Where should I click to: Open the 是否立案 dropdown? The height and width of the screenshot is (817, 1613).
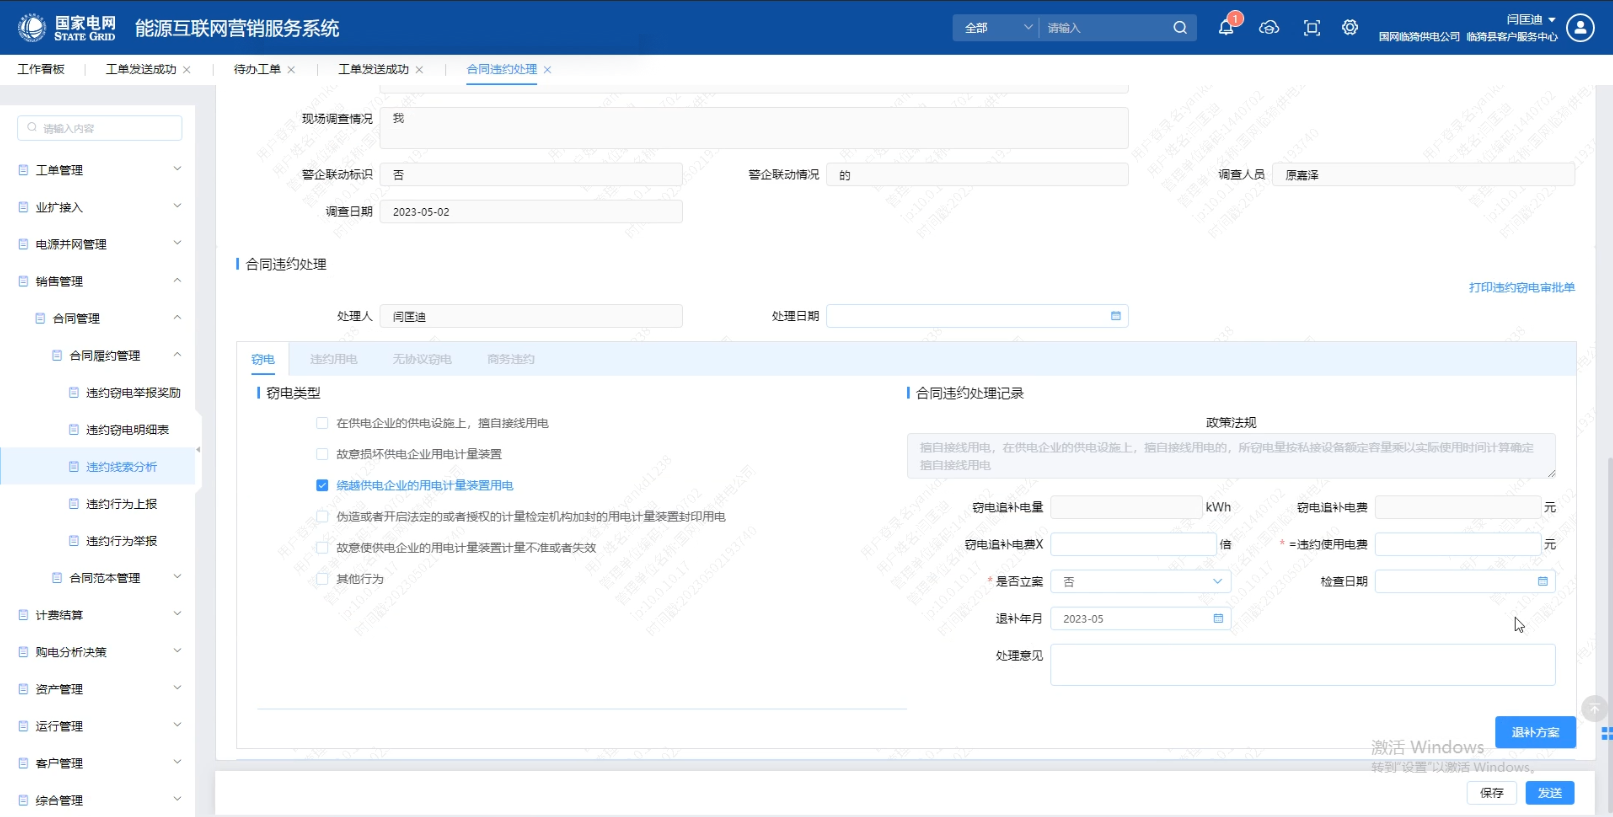[1140, 582]
